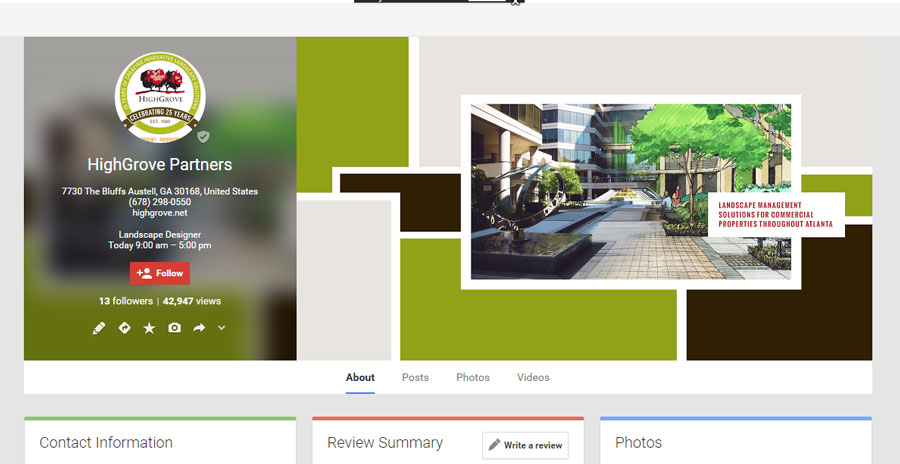The width and height of the screenshot is (900, 464).
Task: Expand the more options chevron
Action: coord(222,328)
